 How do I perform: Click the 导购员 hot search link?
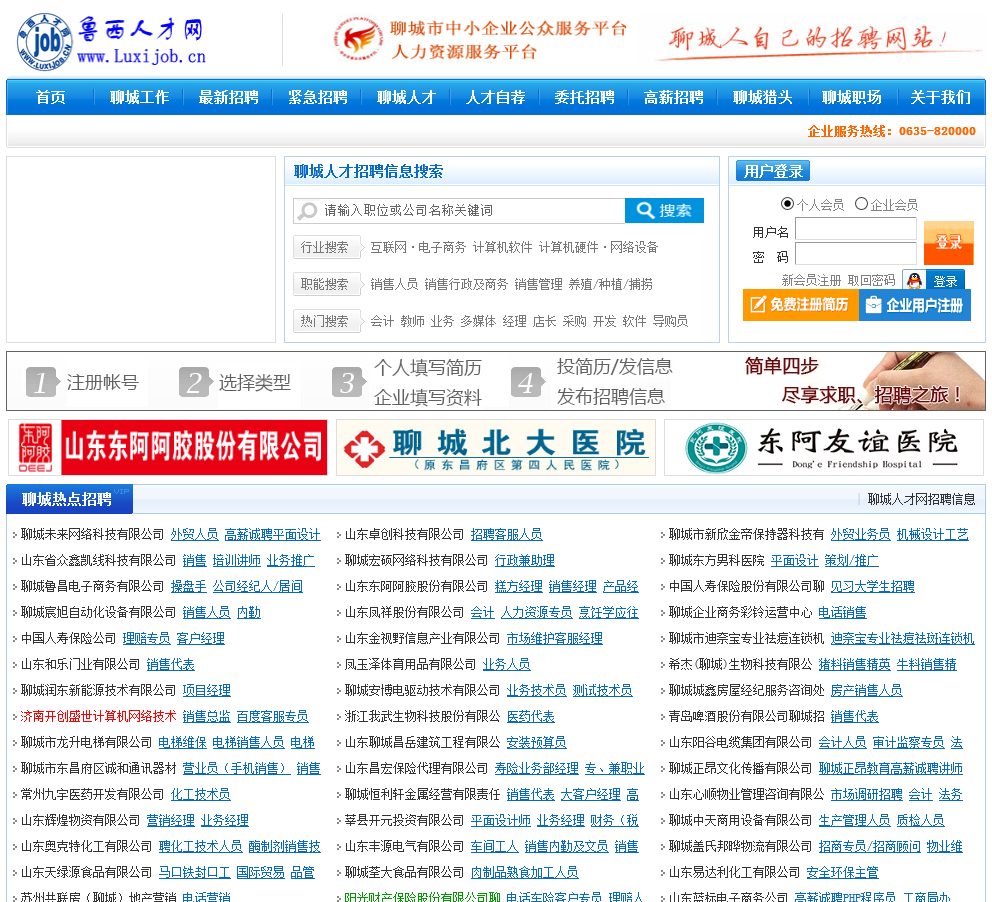pyautogui.click(x=671, y=321)
